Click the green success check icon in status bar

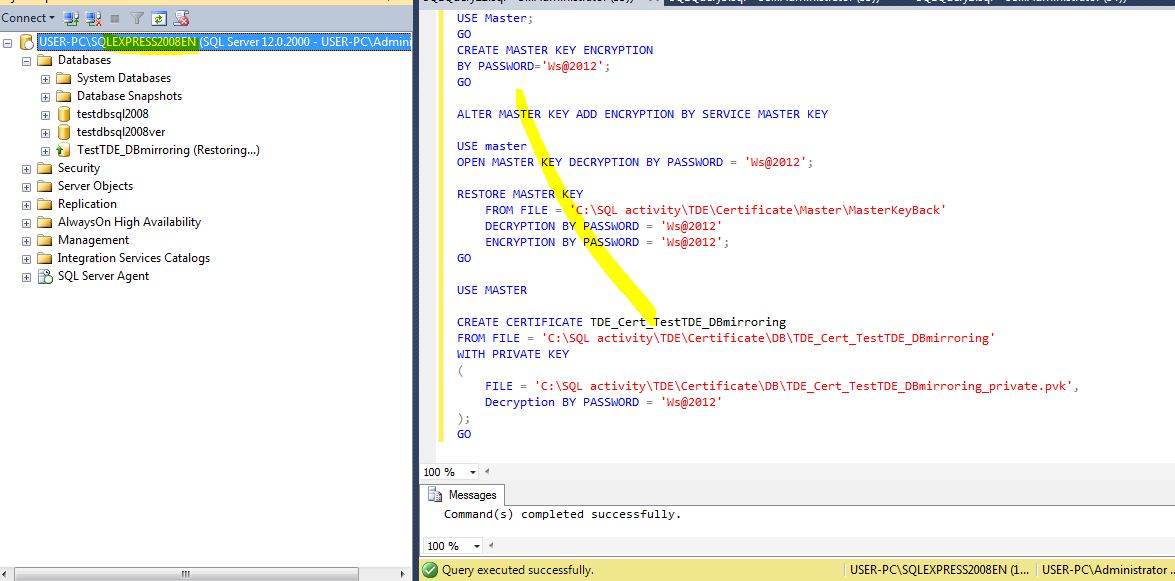[x=428, y=568]
